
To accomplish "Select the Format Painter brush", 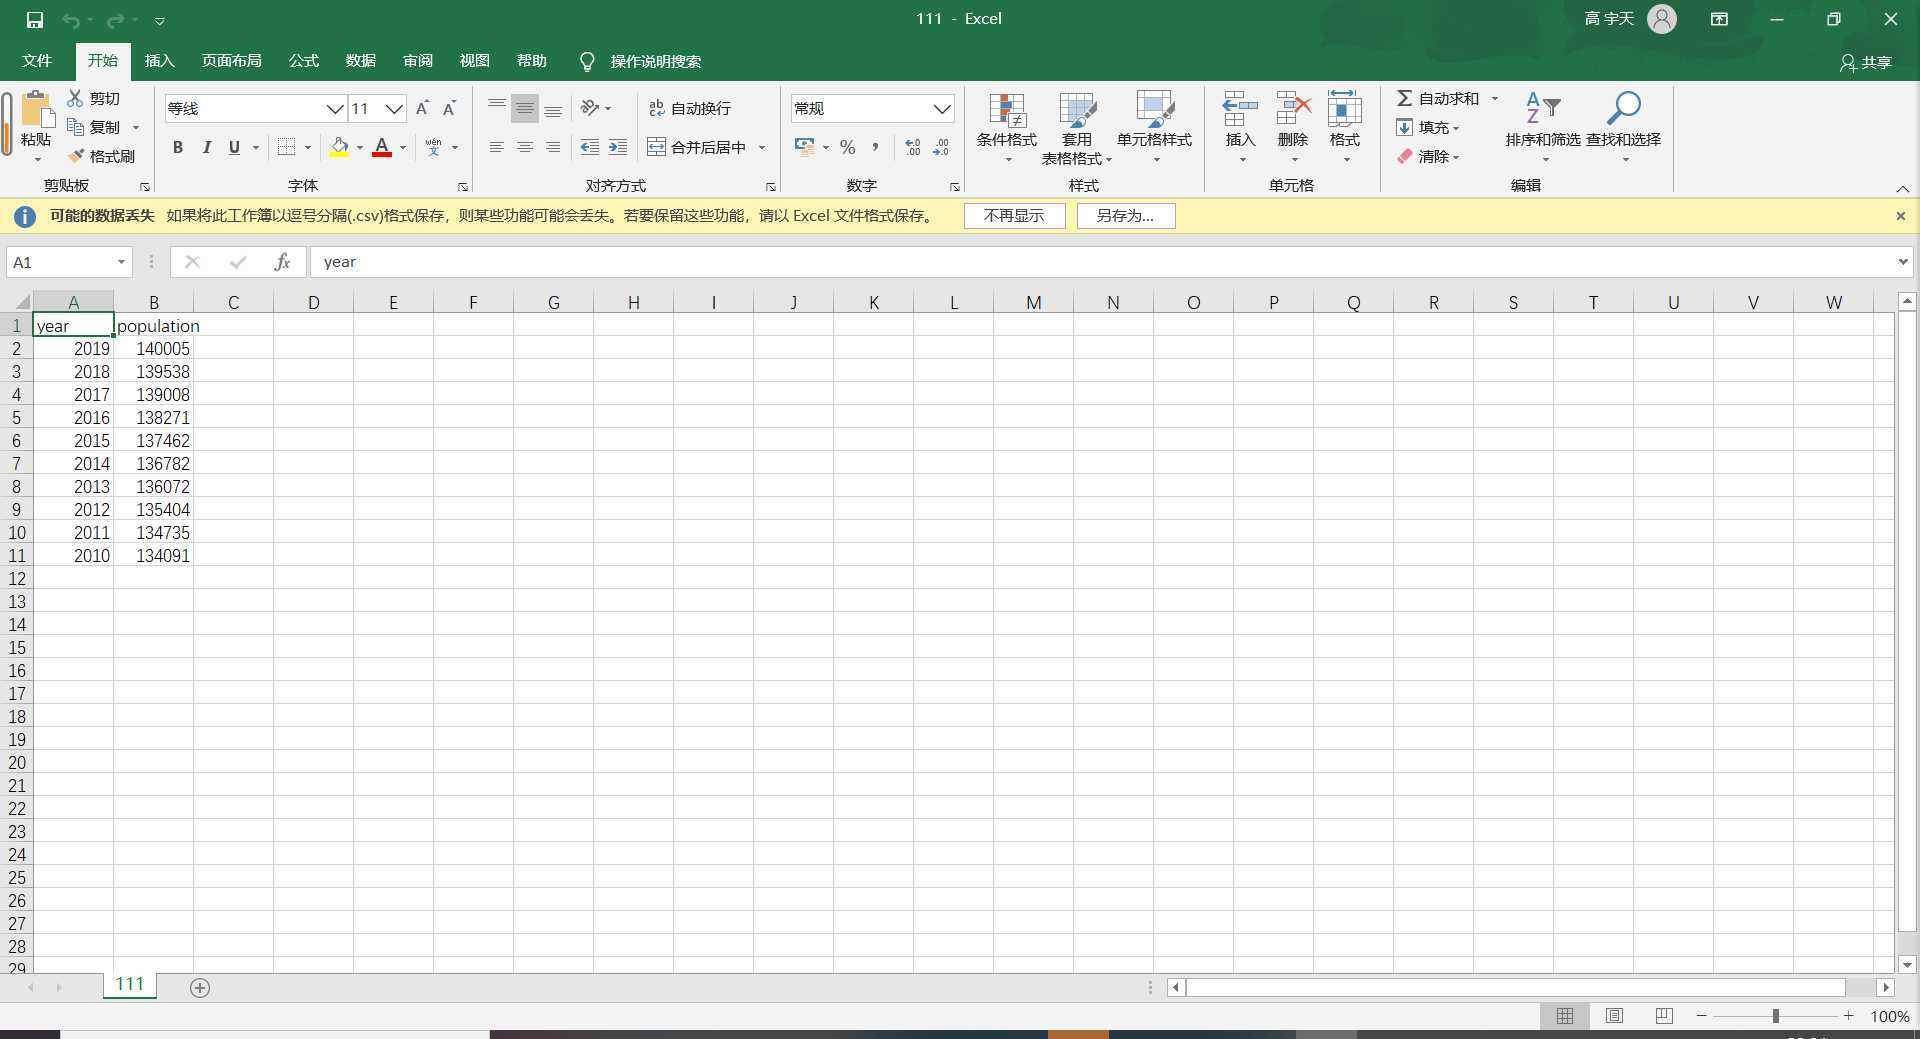I will pos(76,156).
